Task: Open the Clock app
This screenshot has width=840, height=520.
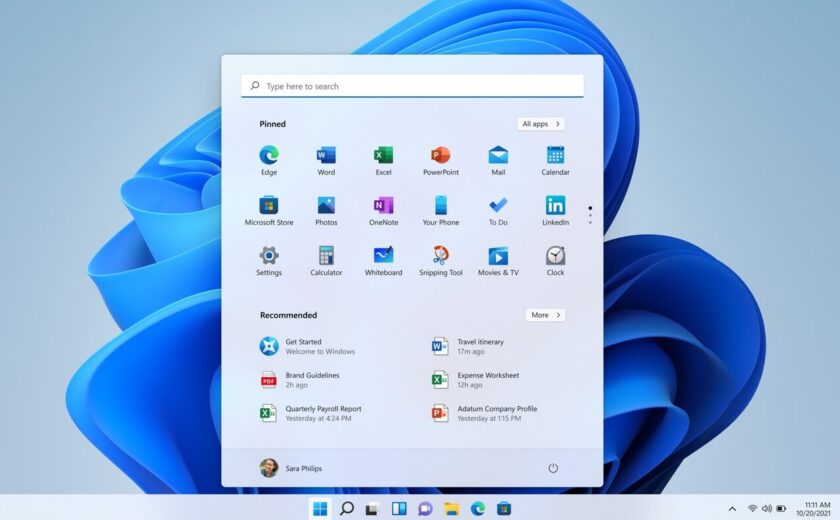Action: (556, 261)
